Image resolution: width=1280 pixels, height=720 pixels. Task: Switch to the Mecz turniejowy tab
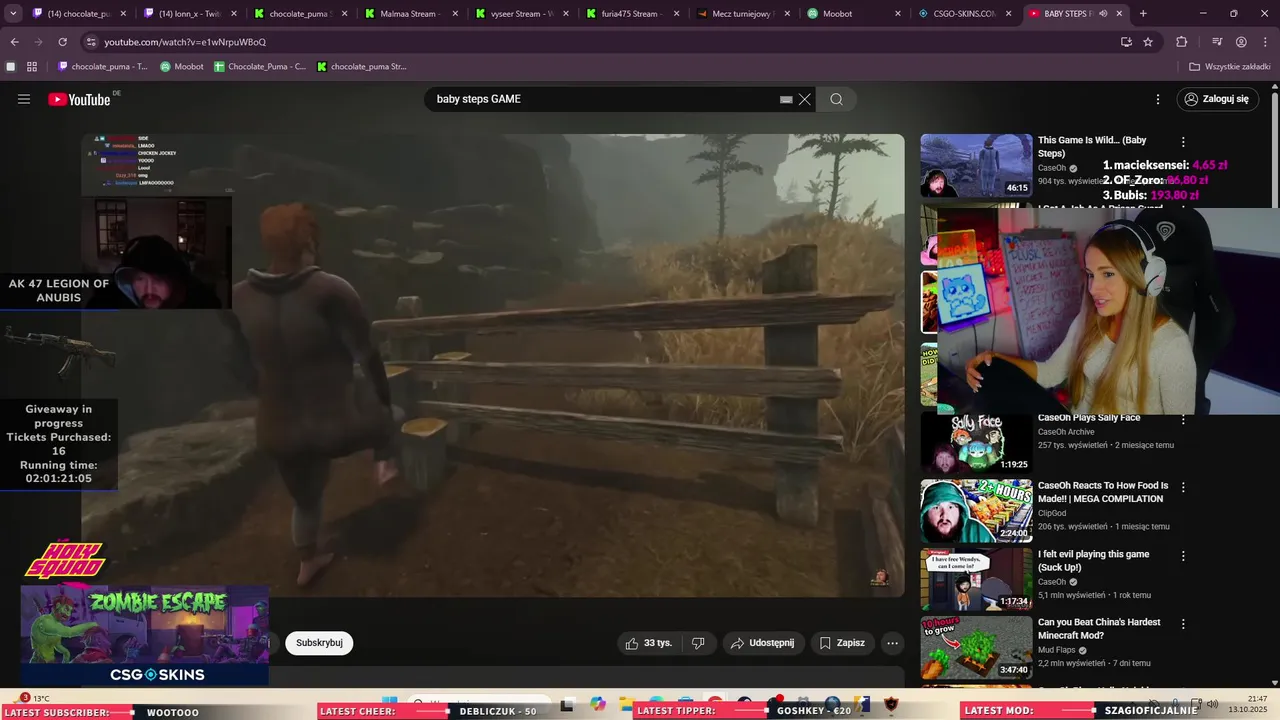(742, 14)
